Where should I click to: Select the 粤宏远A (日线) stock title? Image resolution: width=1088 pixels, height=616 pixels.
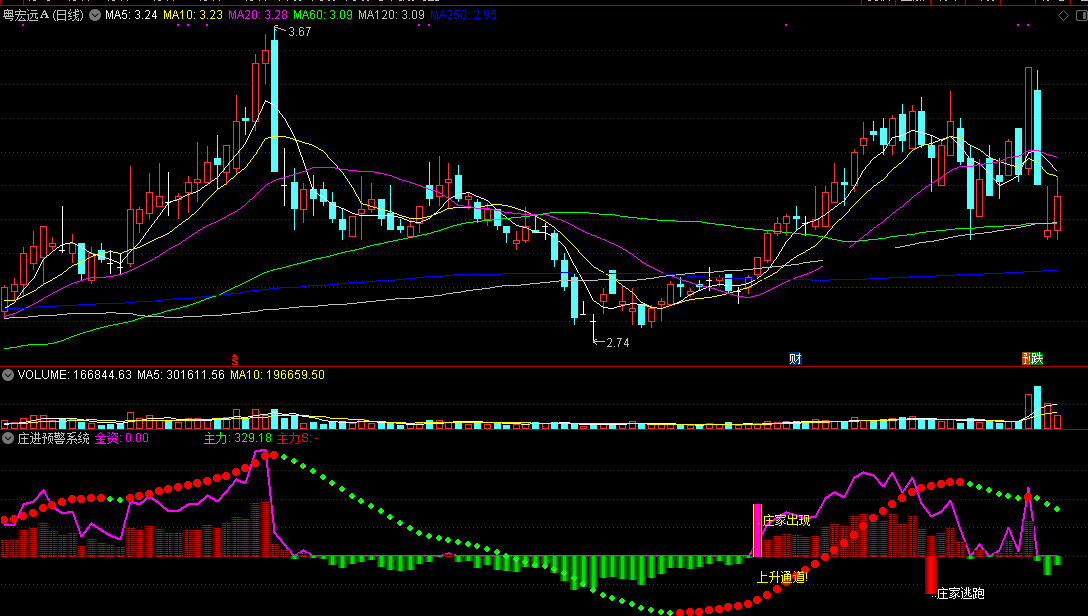43,15
